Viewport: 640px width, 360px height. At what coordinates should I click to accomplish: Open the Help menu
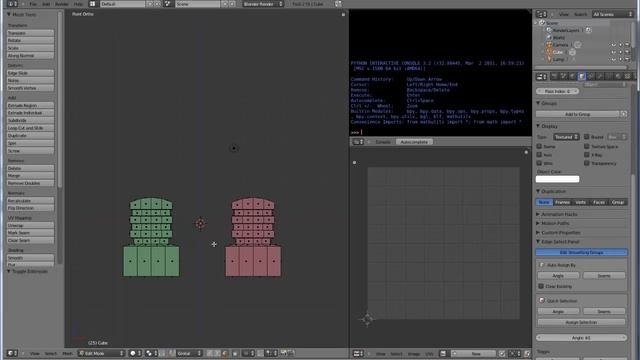(78, 4)
